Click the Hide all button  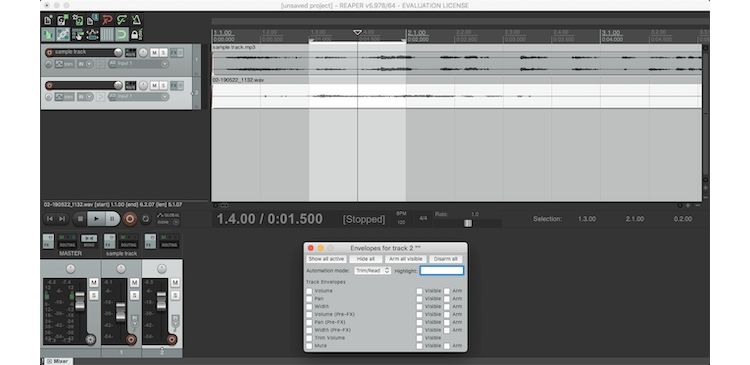[x=366, y=259]
